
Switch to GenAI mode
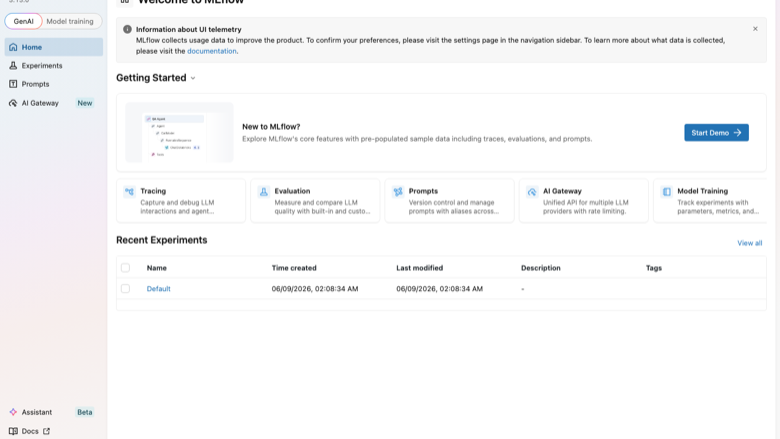[23, 21]
